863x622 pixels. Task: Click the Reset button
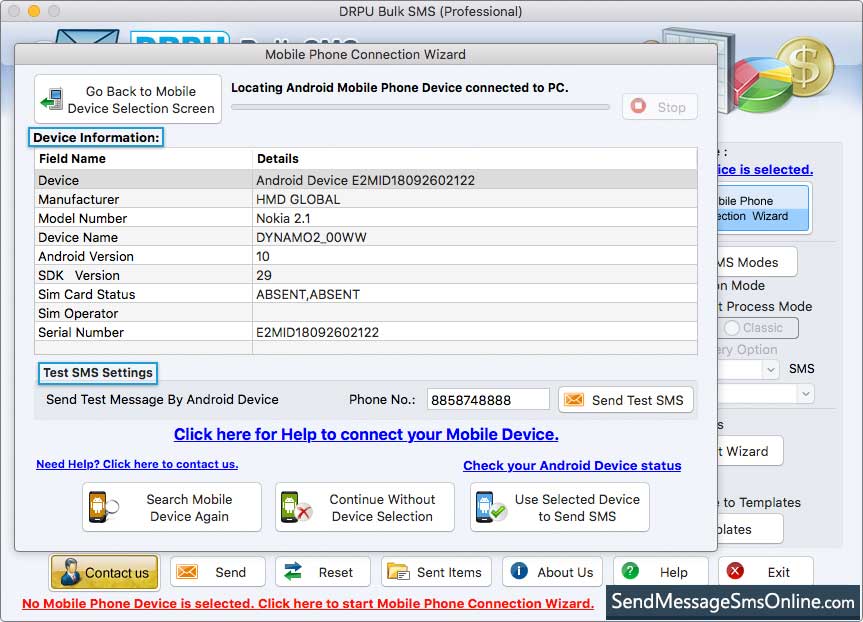323,572
